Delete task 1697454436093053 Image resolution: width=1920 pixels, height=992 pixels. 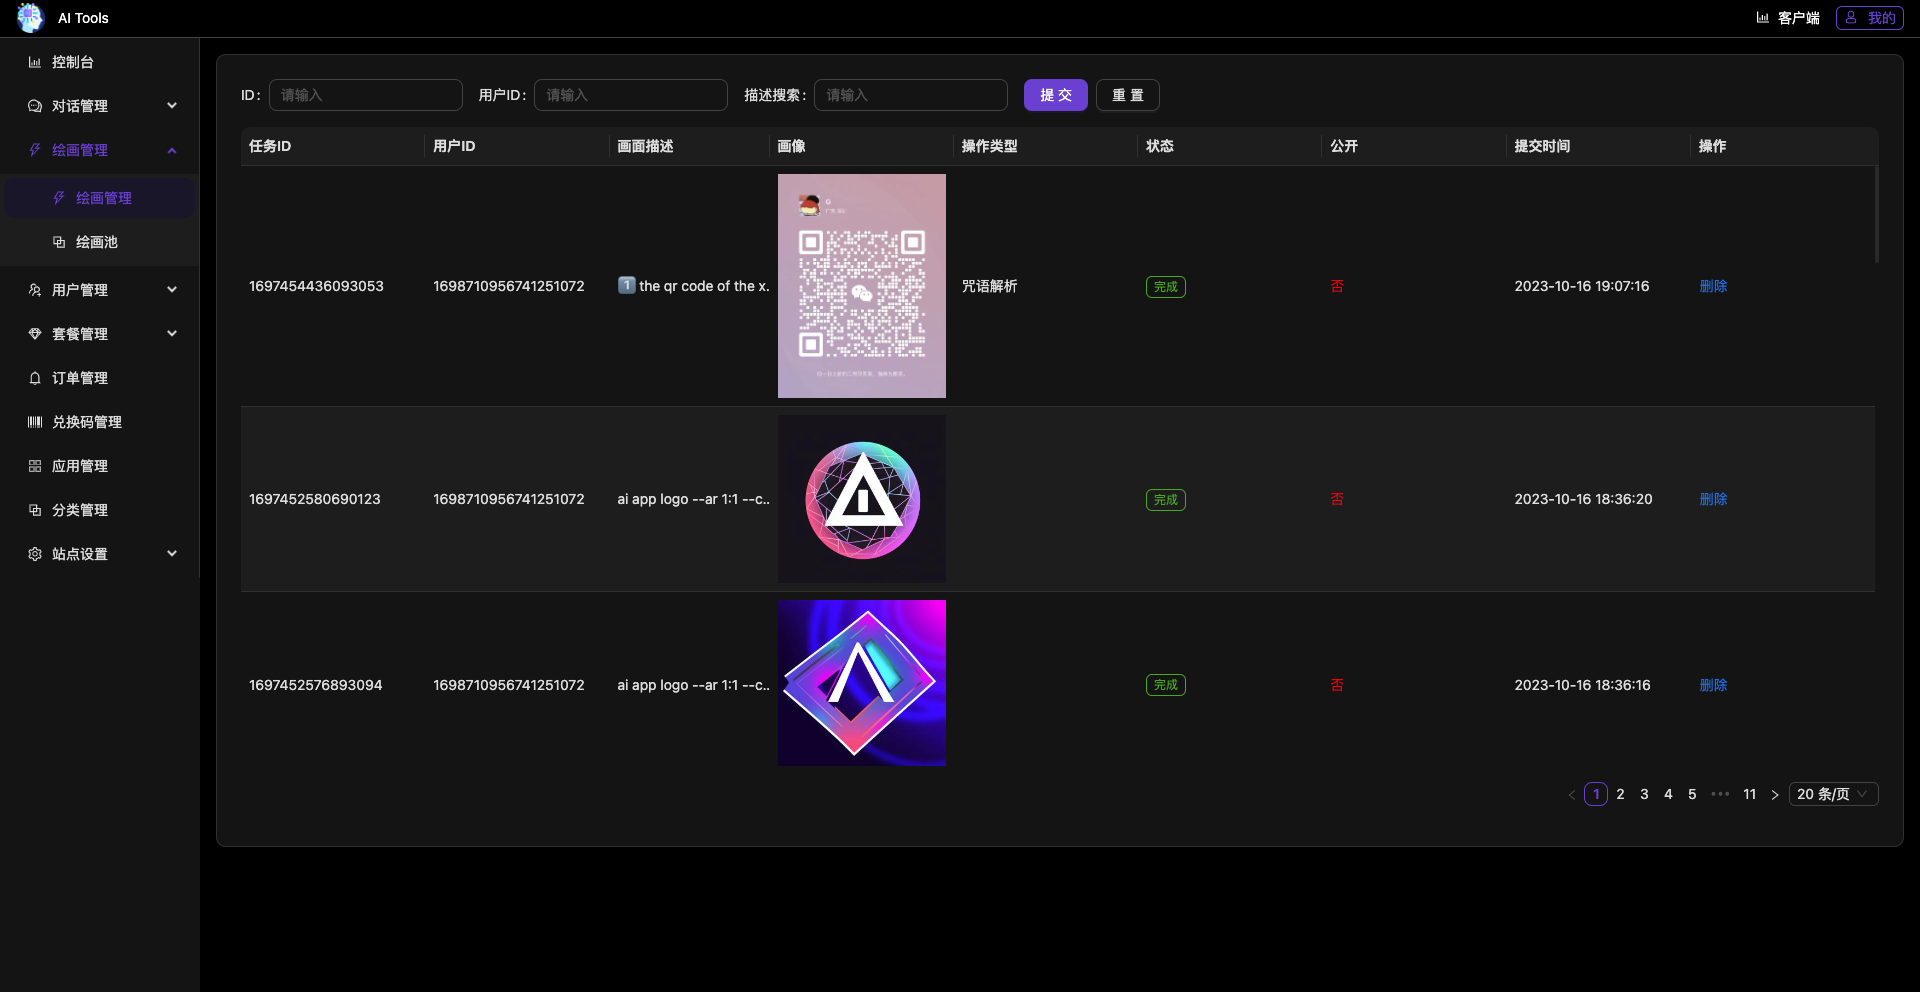tap(1713, 286)
